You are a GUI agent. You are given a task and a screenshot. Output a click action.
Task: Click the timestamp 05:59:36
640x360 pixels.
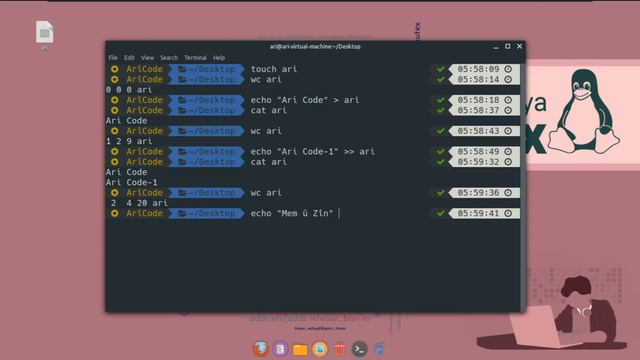click(478, 193)
